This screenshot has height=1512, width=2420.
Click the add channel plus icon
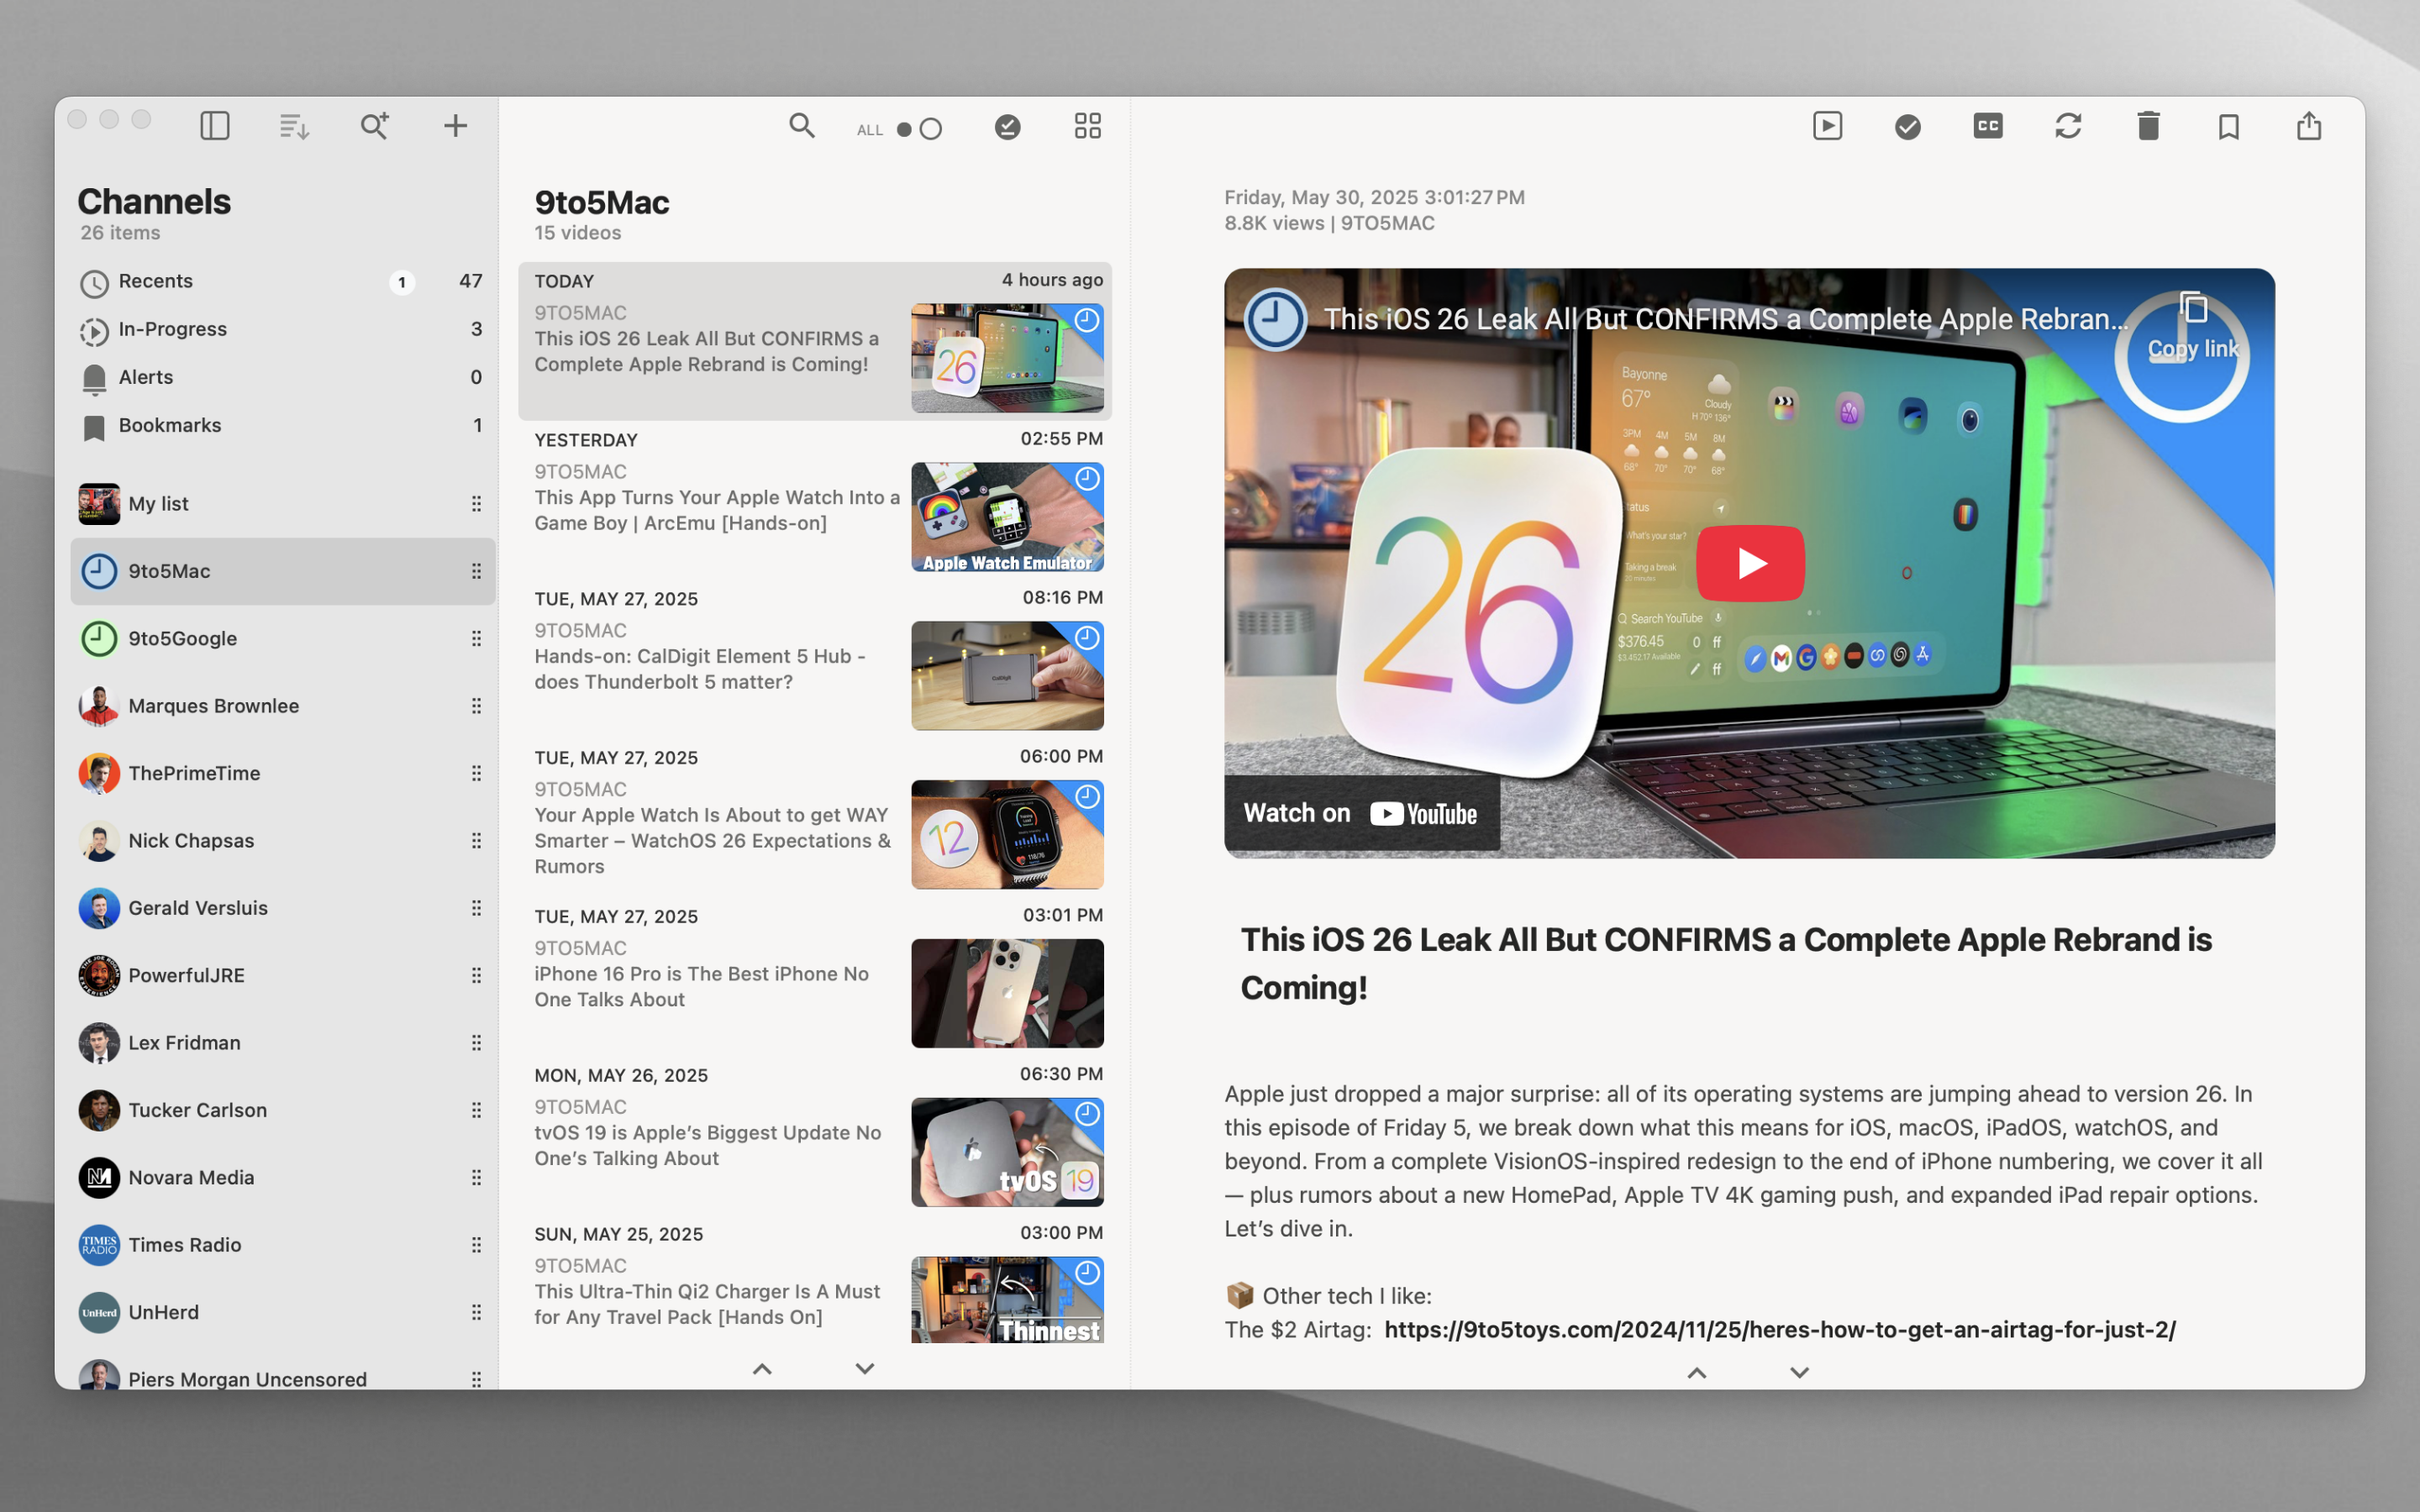click(455, 126)
